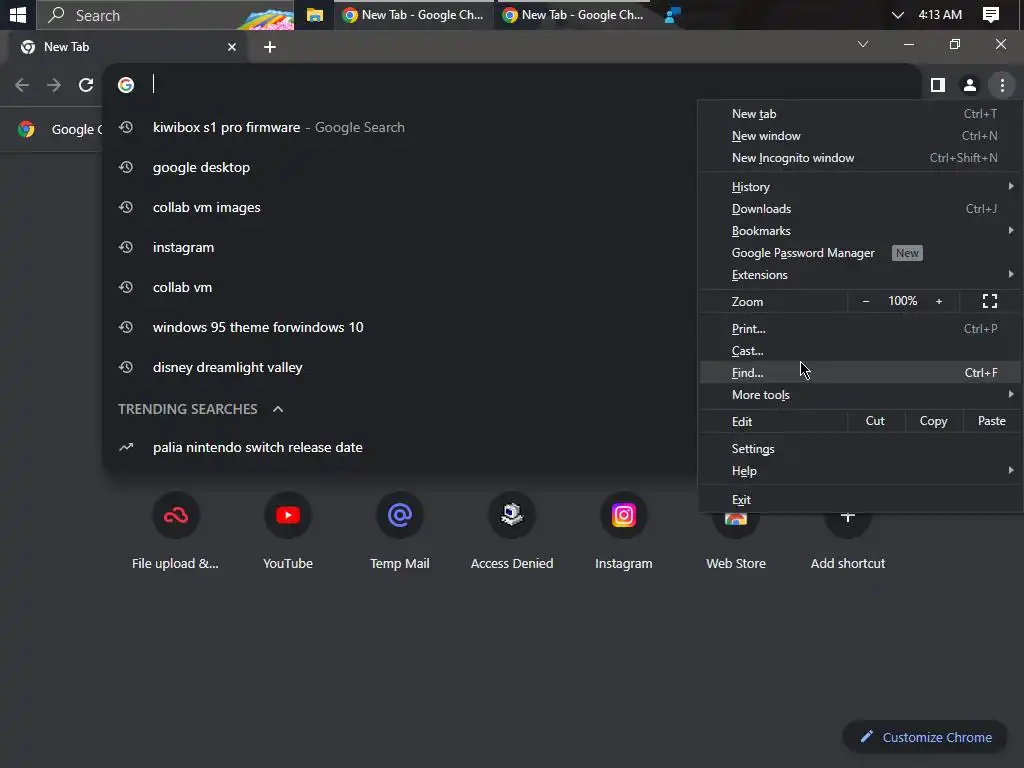Image resolution: width=1024 pixels, height=768 pixels.
Task: Open the Access Denied shortcut icon
Action: (x=512, y=515)
